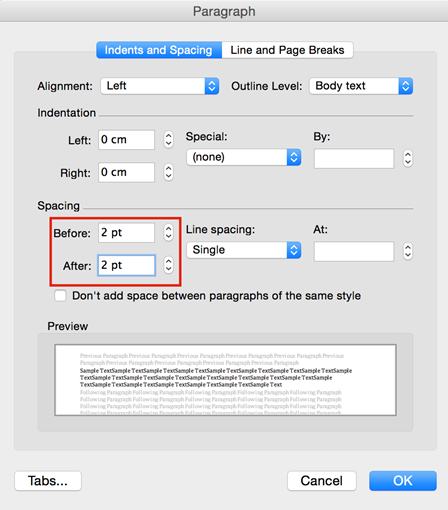Decrease the line spacing At value stepper
This screenshot has height=510, width=448.
coord(408,255)
